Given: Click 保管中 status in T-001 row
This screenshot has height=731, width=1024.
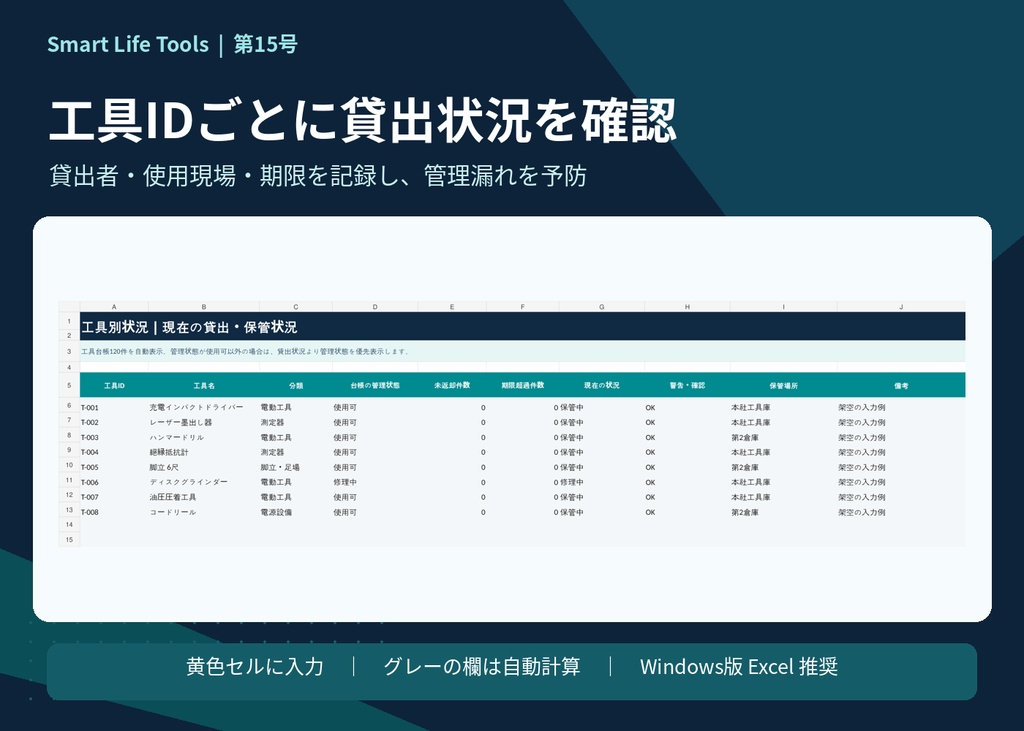Looking at the screenshot, I should pos(601,408).
